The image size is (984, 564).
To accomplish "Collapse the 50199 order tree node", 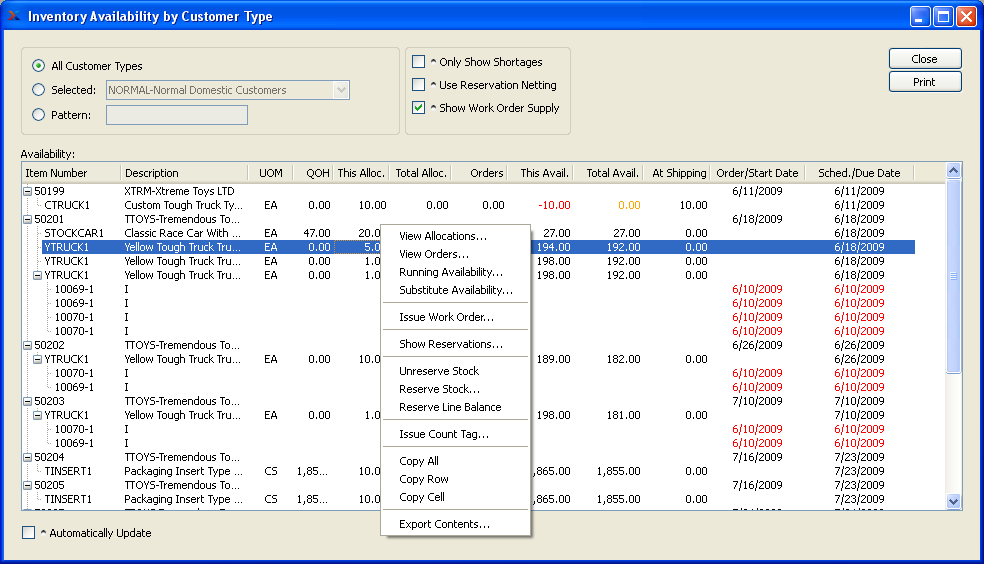I will [x=27, y=191].
